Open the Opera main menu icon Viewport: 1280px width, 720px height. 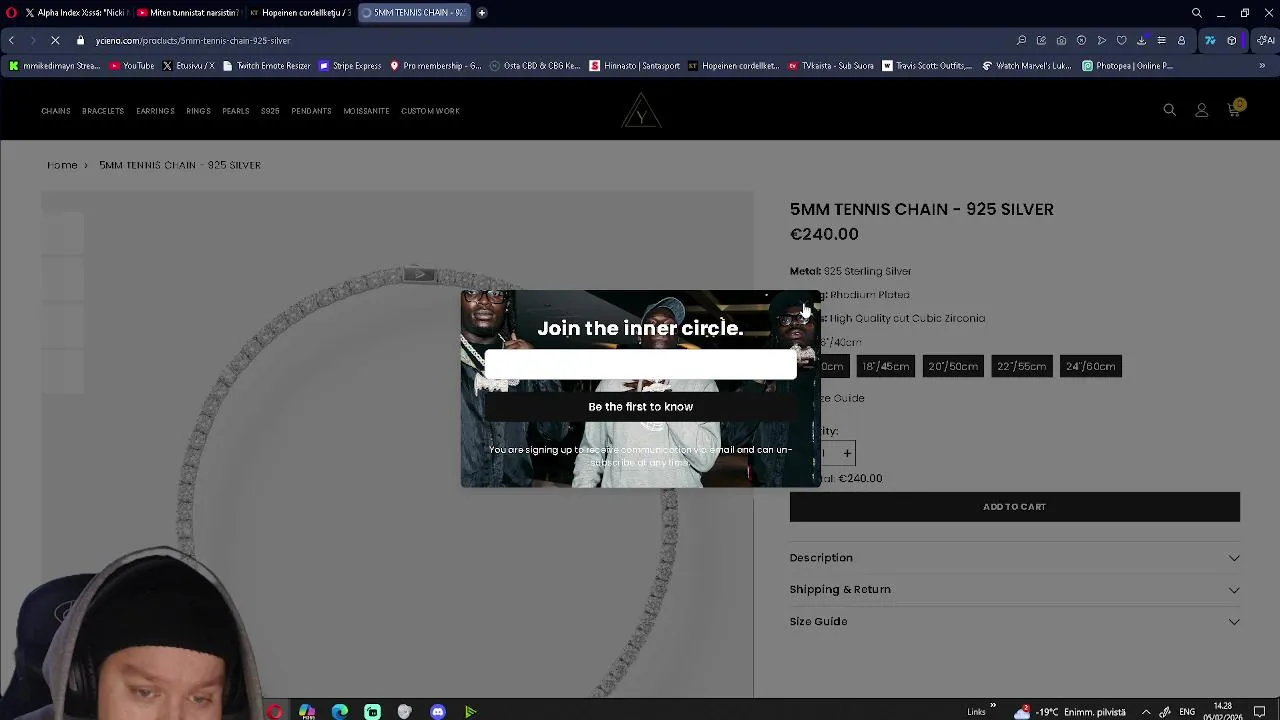point(11,13)
